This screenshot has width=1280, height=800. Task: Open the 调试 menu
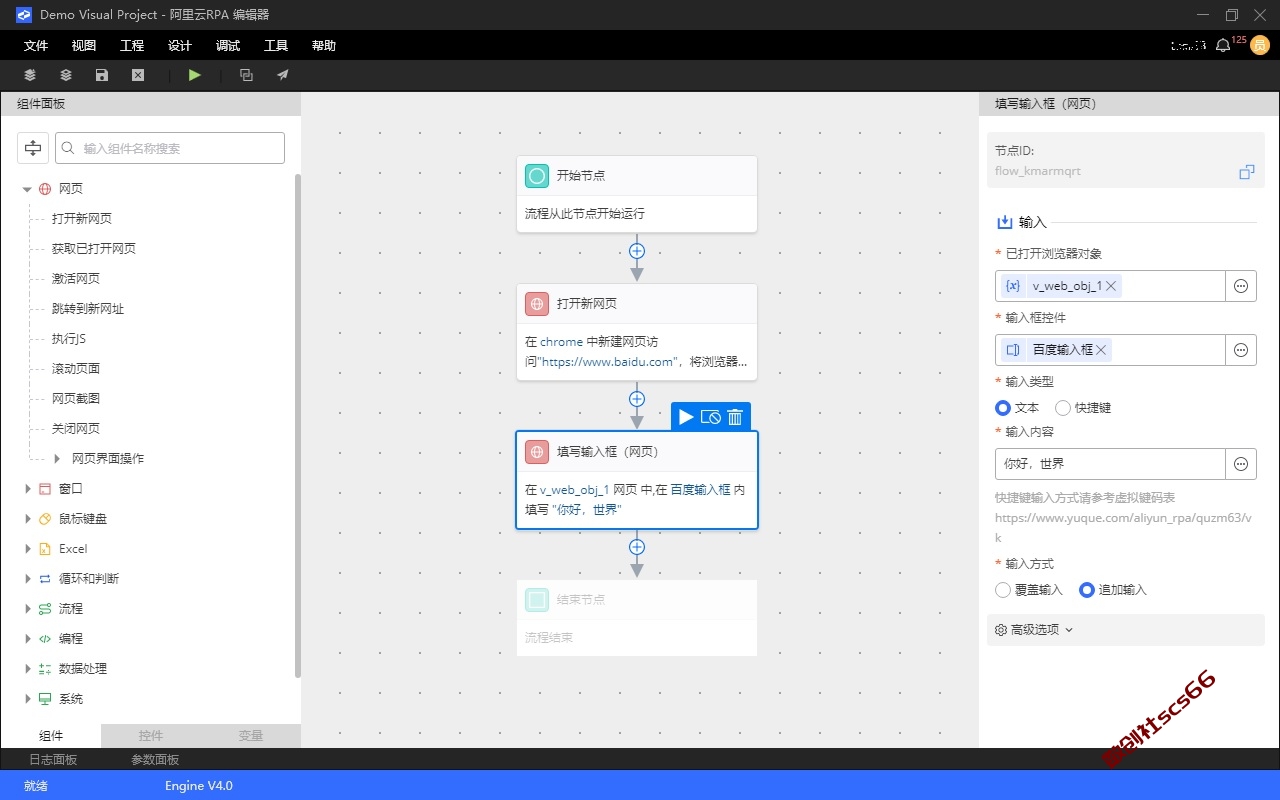pos(228,46)
